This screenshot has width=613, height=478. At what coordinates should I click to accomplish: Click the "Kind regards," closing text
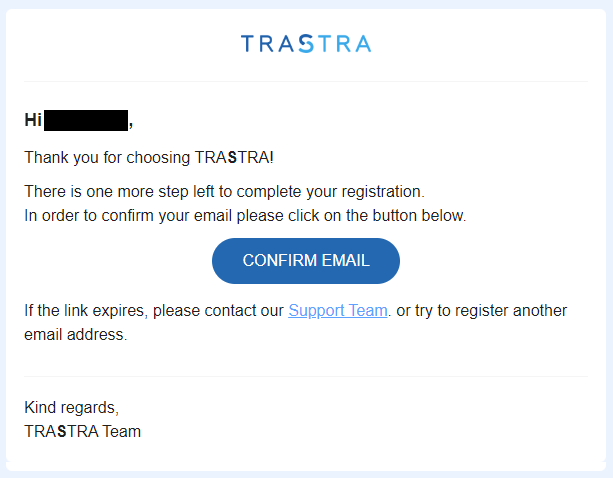[x=72, y=408]
